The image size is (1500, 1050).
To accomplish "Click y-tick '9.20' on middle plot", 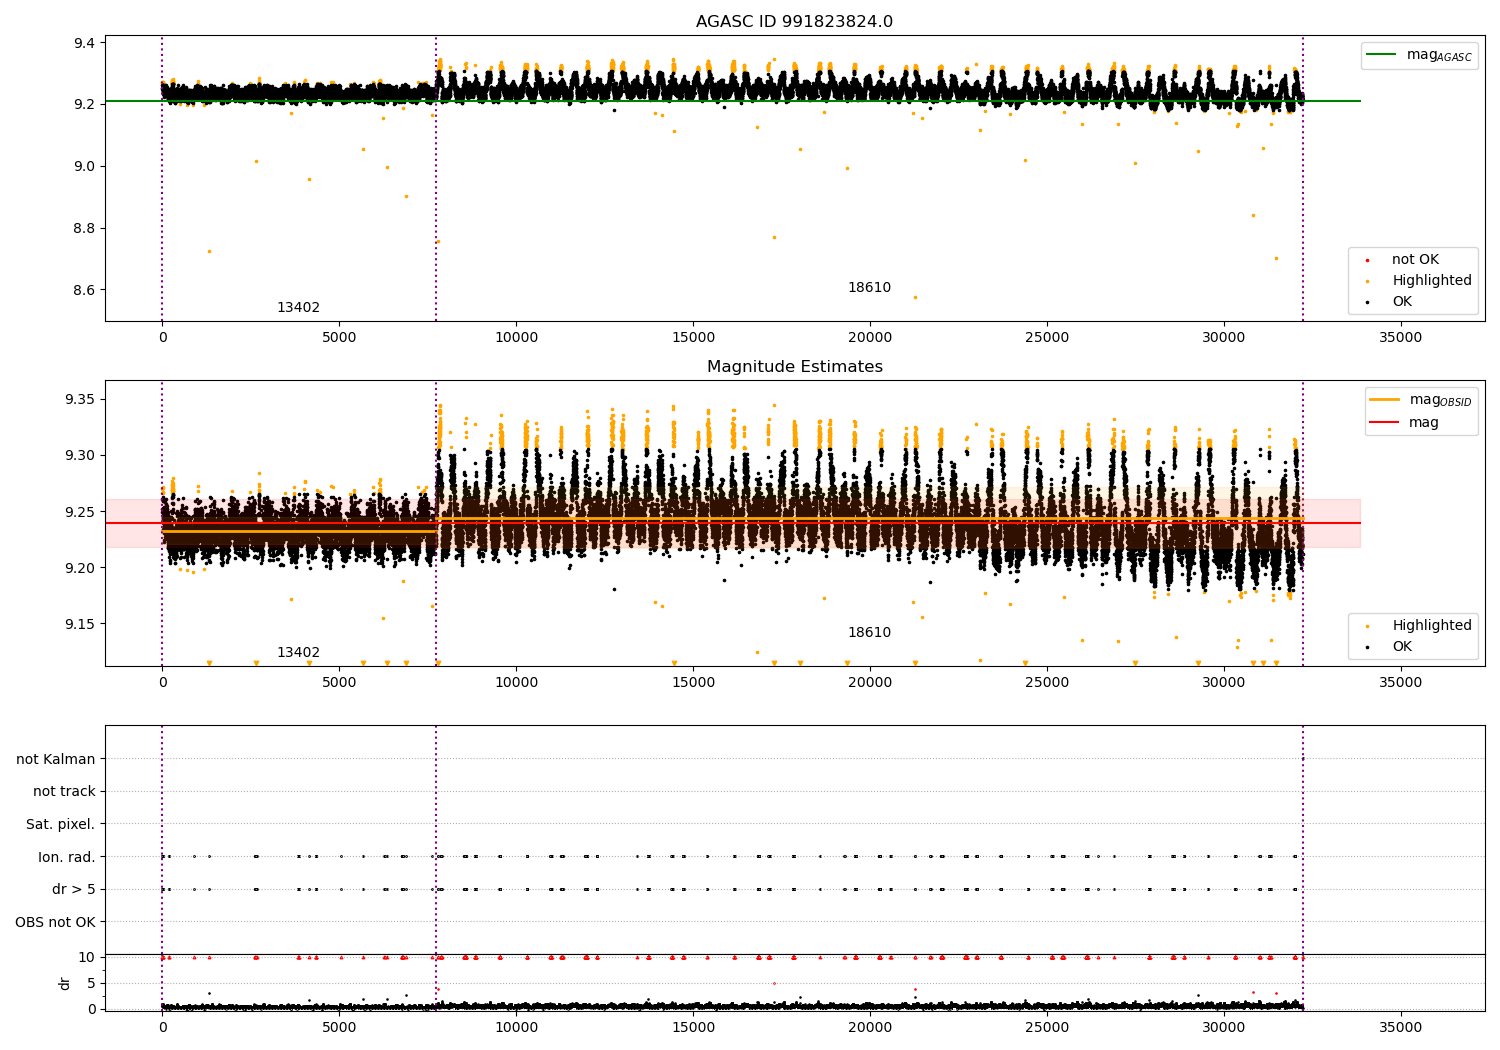I will pos(79,568).
